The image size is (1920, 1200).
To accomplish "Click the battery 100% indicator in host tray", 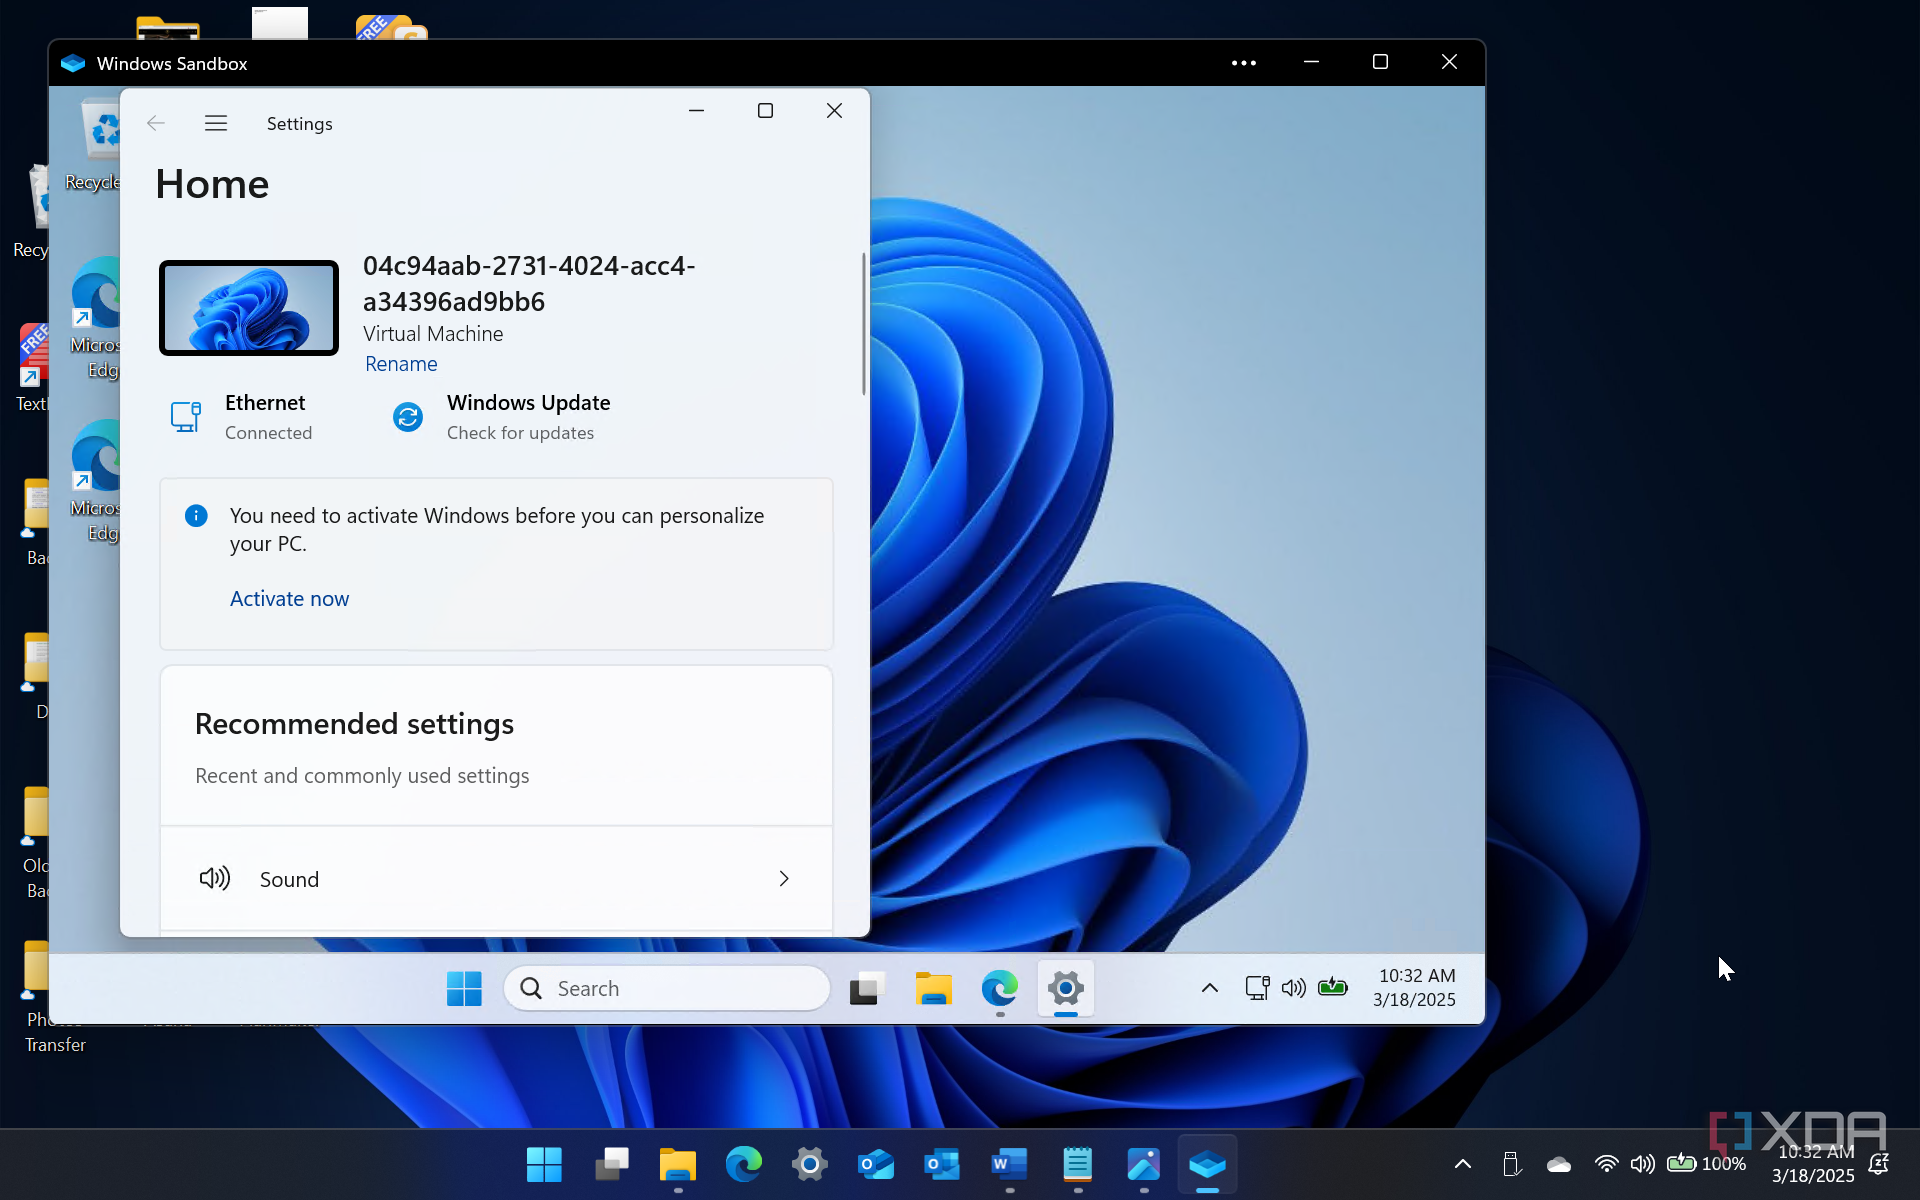I will point(1706,1164).
